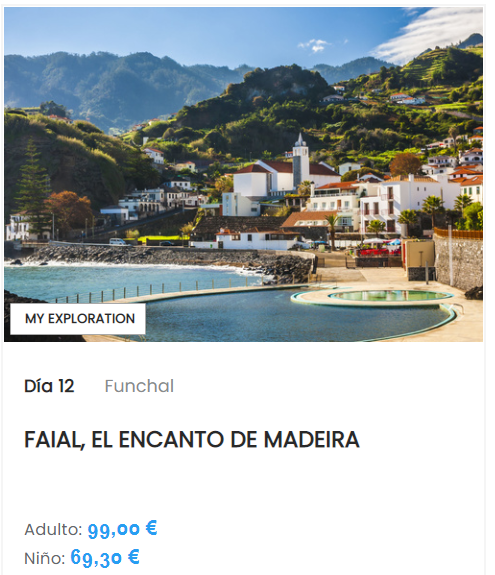495x575 pixels.
Task: Click the small round green pool in photo
Action: coord(389,295)
